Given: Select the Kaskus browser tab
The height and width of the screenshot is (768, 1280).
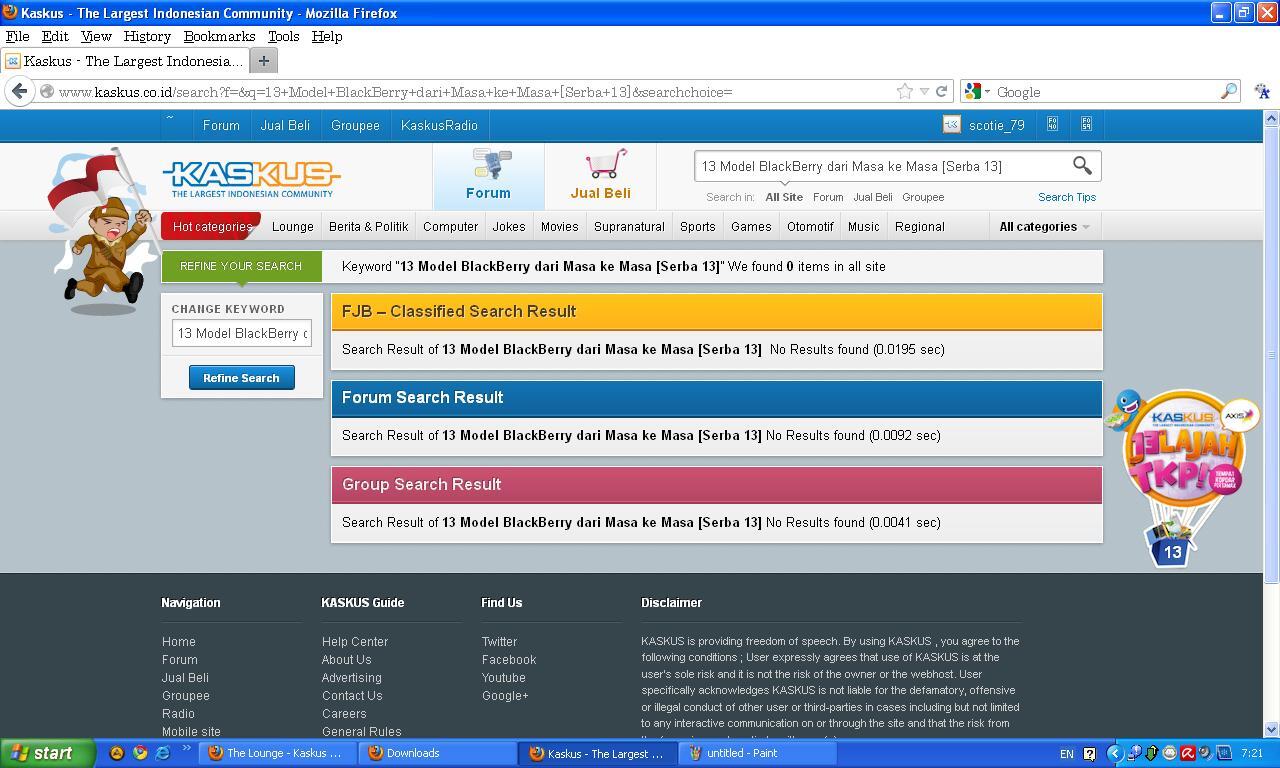Looking at the screenshot, I should pyautogui.click(x=124, y=61).
